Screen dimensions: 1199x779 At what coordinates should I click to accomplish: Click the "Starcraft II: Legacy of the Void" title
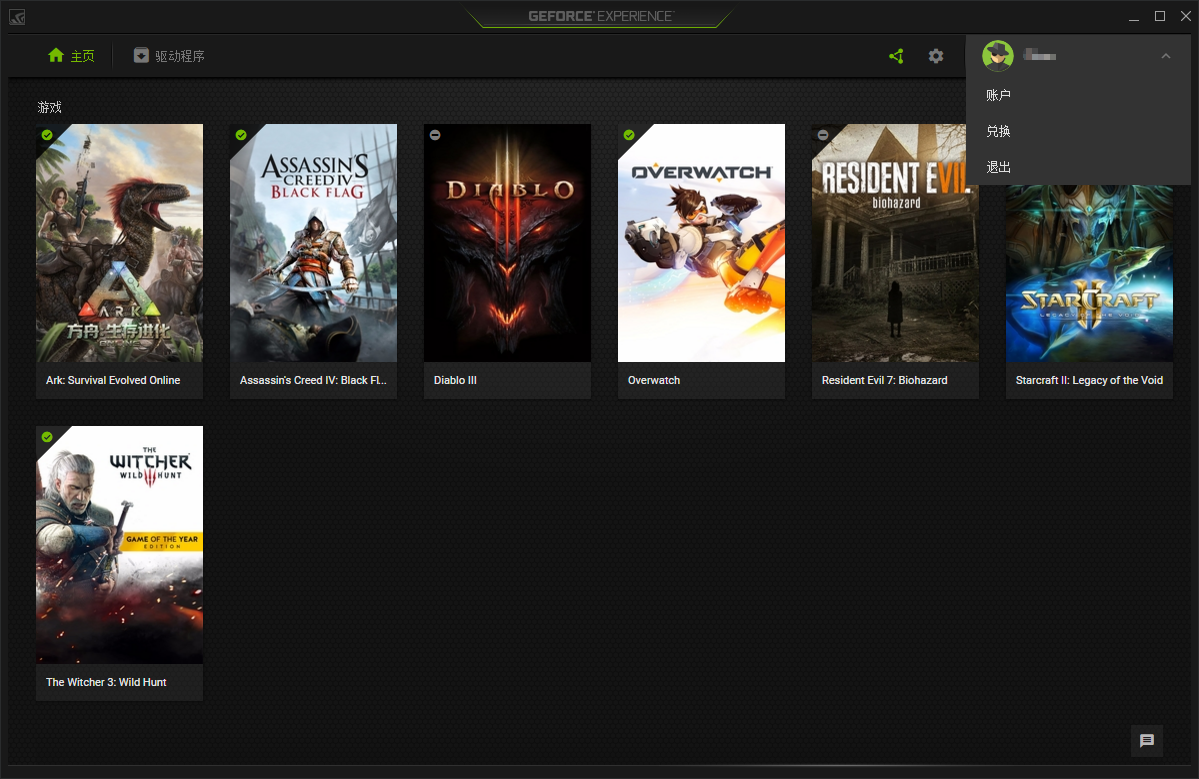1089,380
